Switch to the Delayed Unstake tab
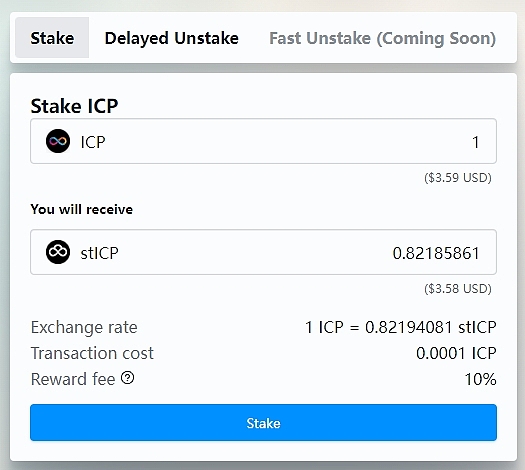 pyautogui.click(x=171, y=38)
